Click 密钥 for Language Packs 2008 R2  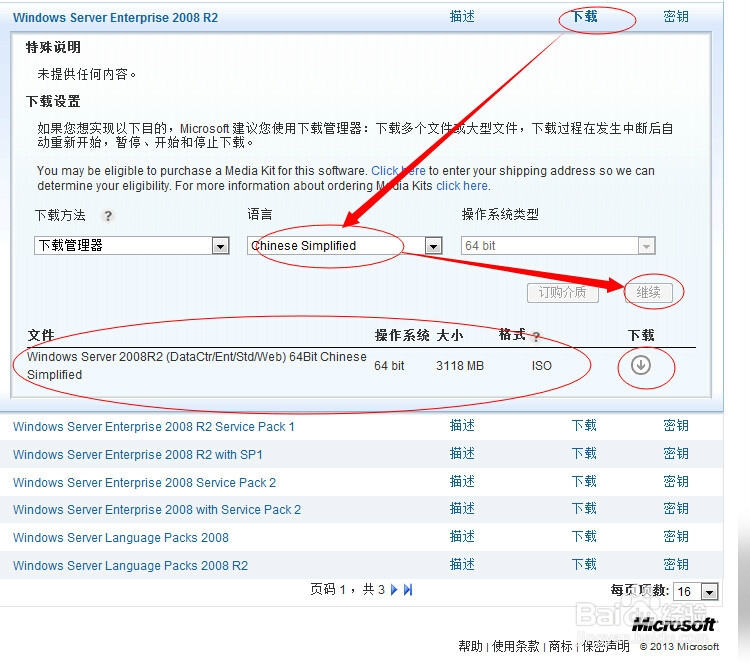point(676,564)
